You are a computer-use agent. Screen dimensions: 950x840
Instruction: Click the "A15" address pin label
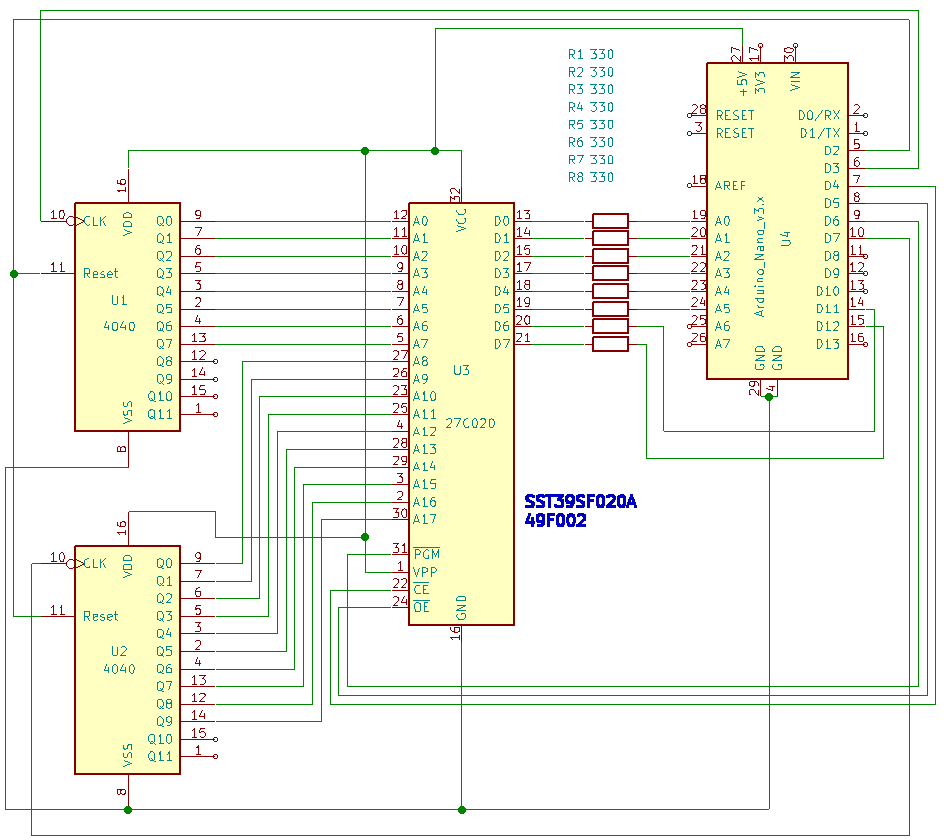click(x=425, y=485)
